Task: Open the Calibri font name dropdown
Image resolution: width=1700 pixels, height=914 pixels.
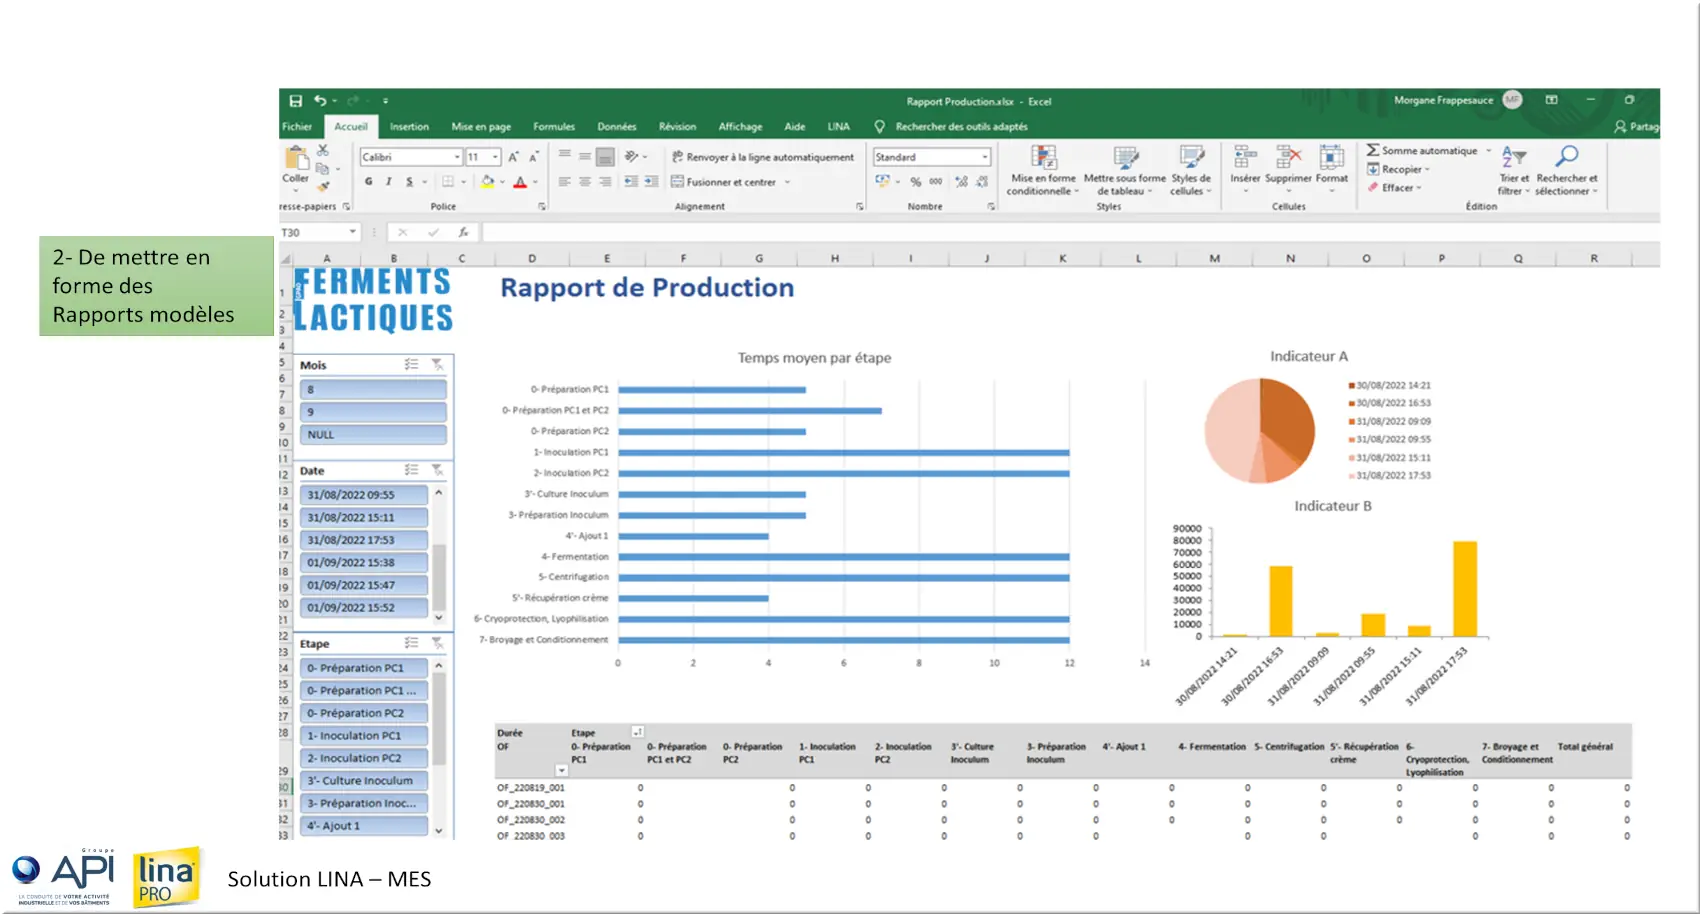Action: point(457,157)
